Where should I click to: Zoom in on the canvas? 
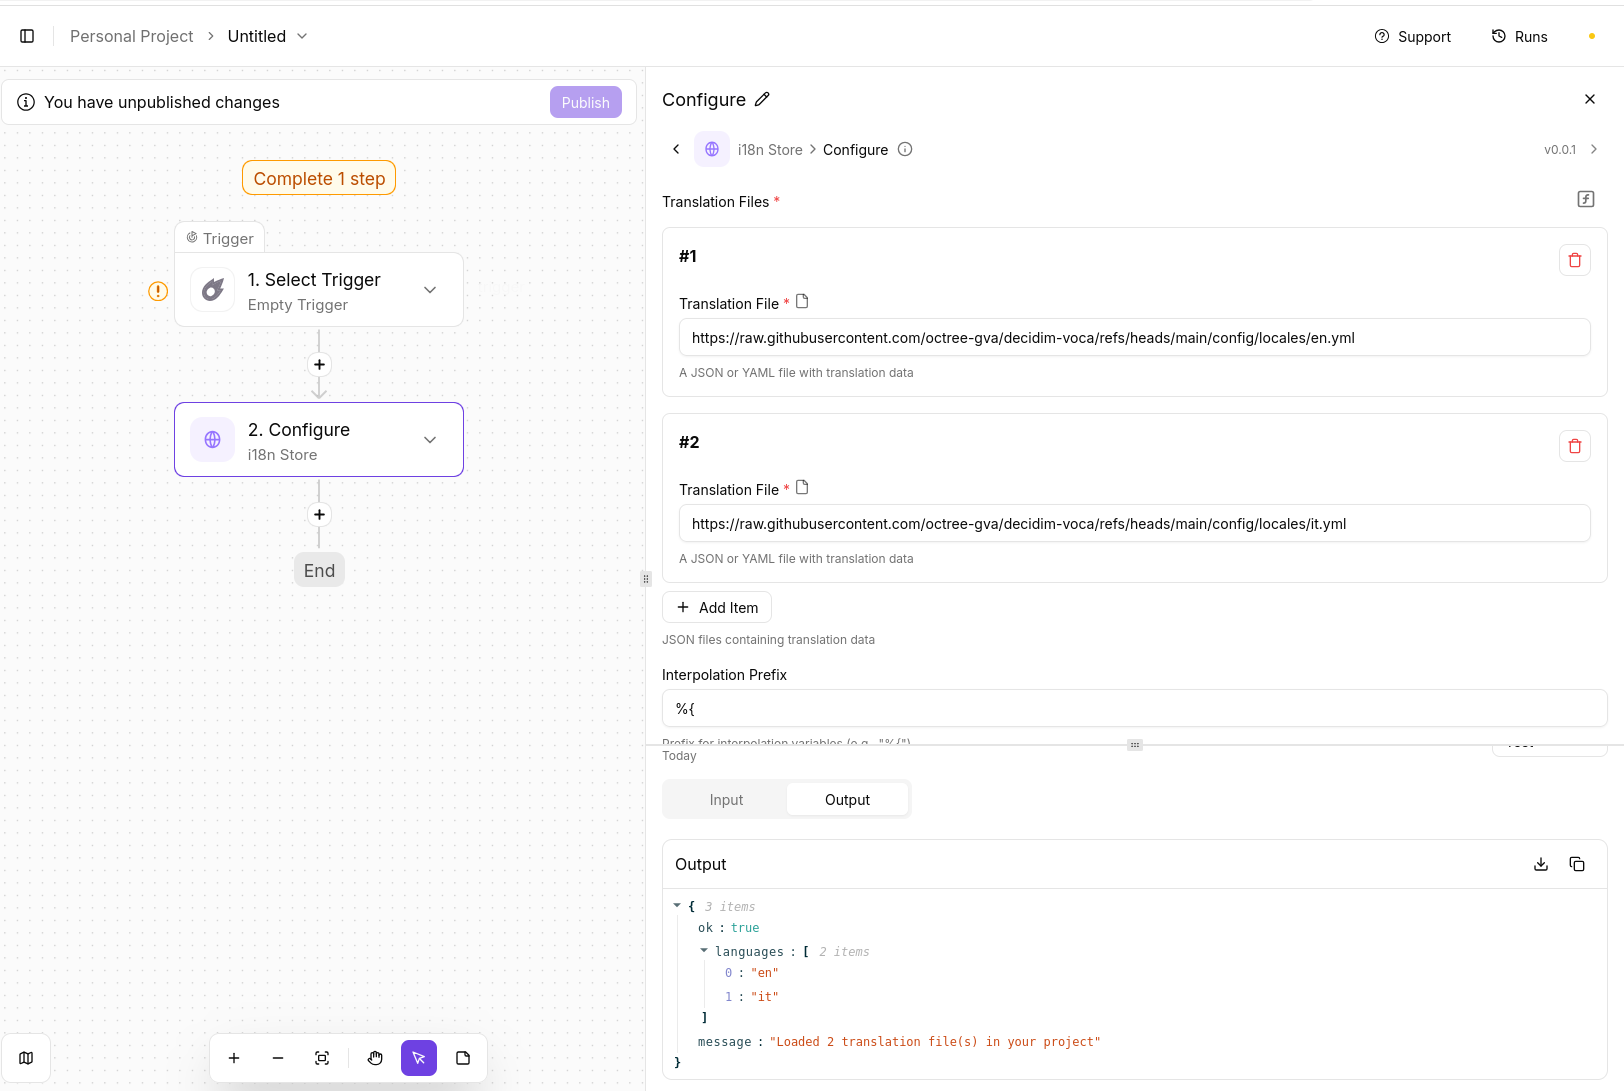pyautogui.click(x=234, y=1058)
